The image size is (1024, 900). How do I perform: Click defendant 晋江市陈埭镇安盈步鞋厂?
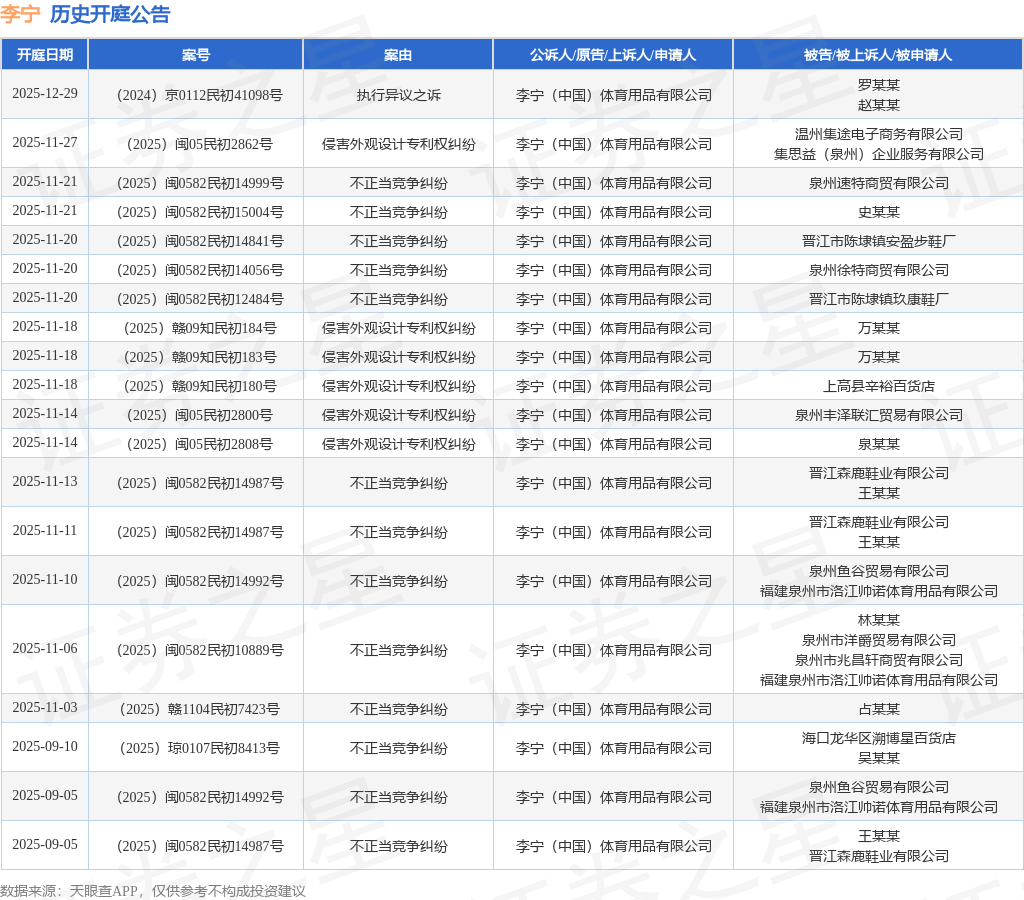click(x=878, y=242)
